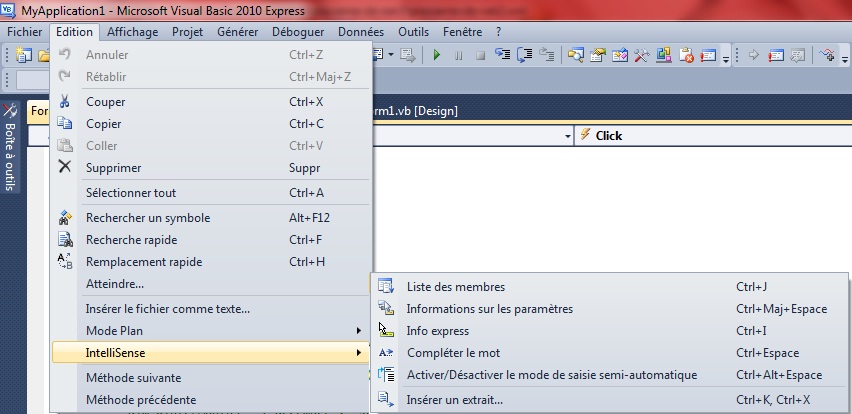Click the green Start Debugging play icon
The height and width of the screenshot is (414, 852).
[x=436, y=55]
